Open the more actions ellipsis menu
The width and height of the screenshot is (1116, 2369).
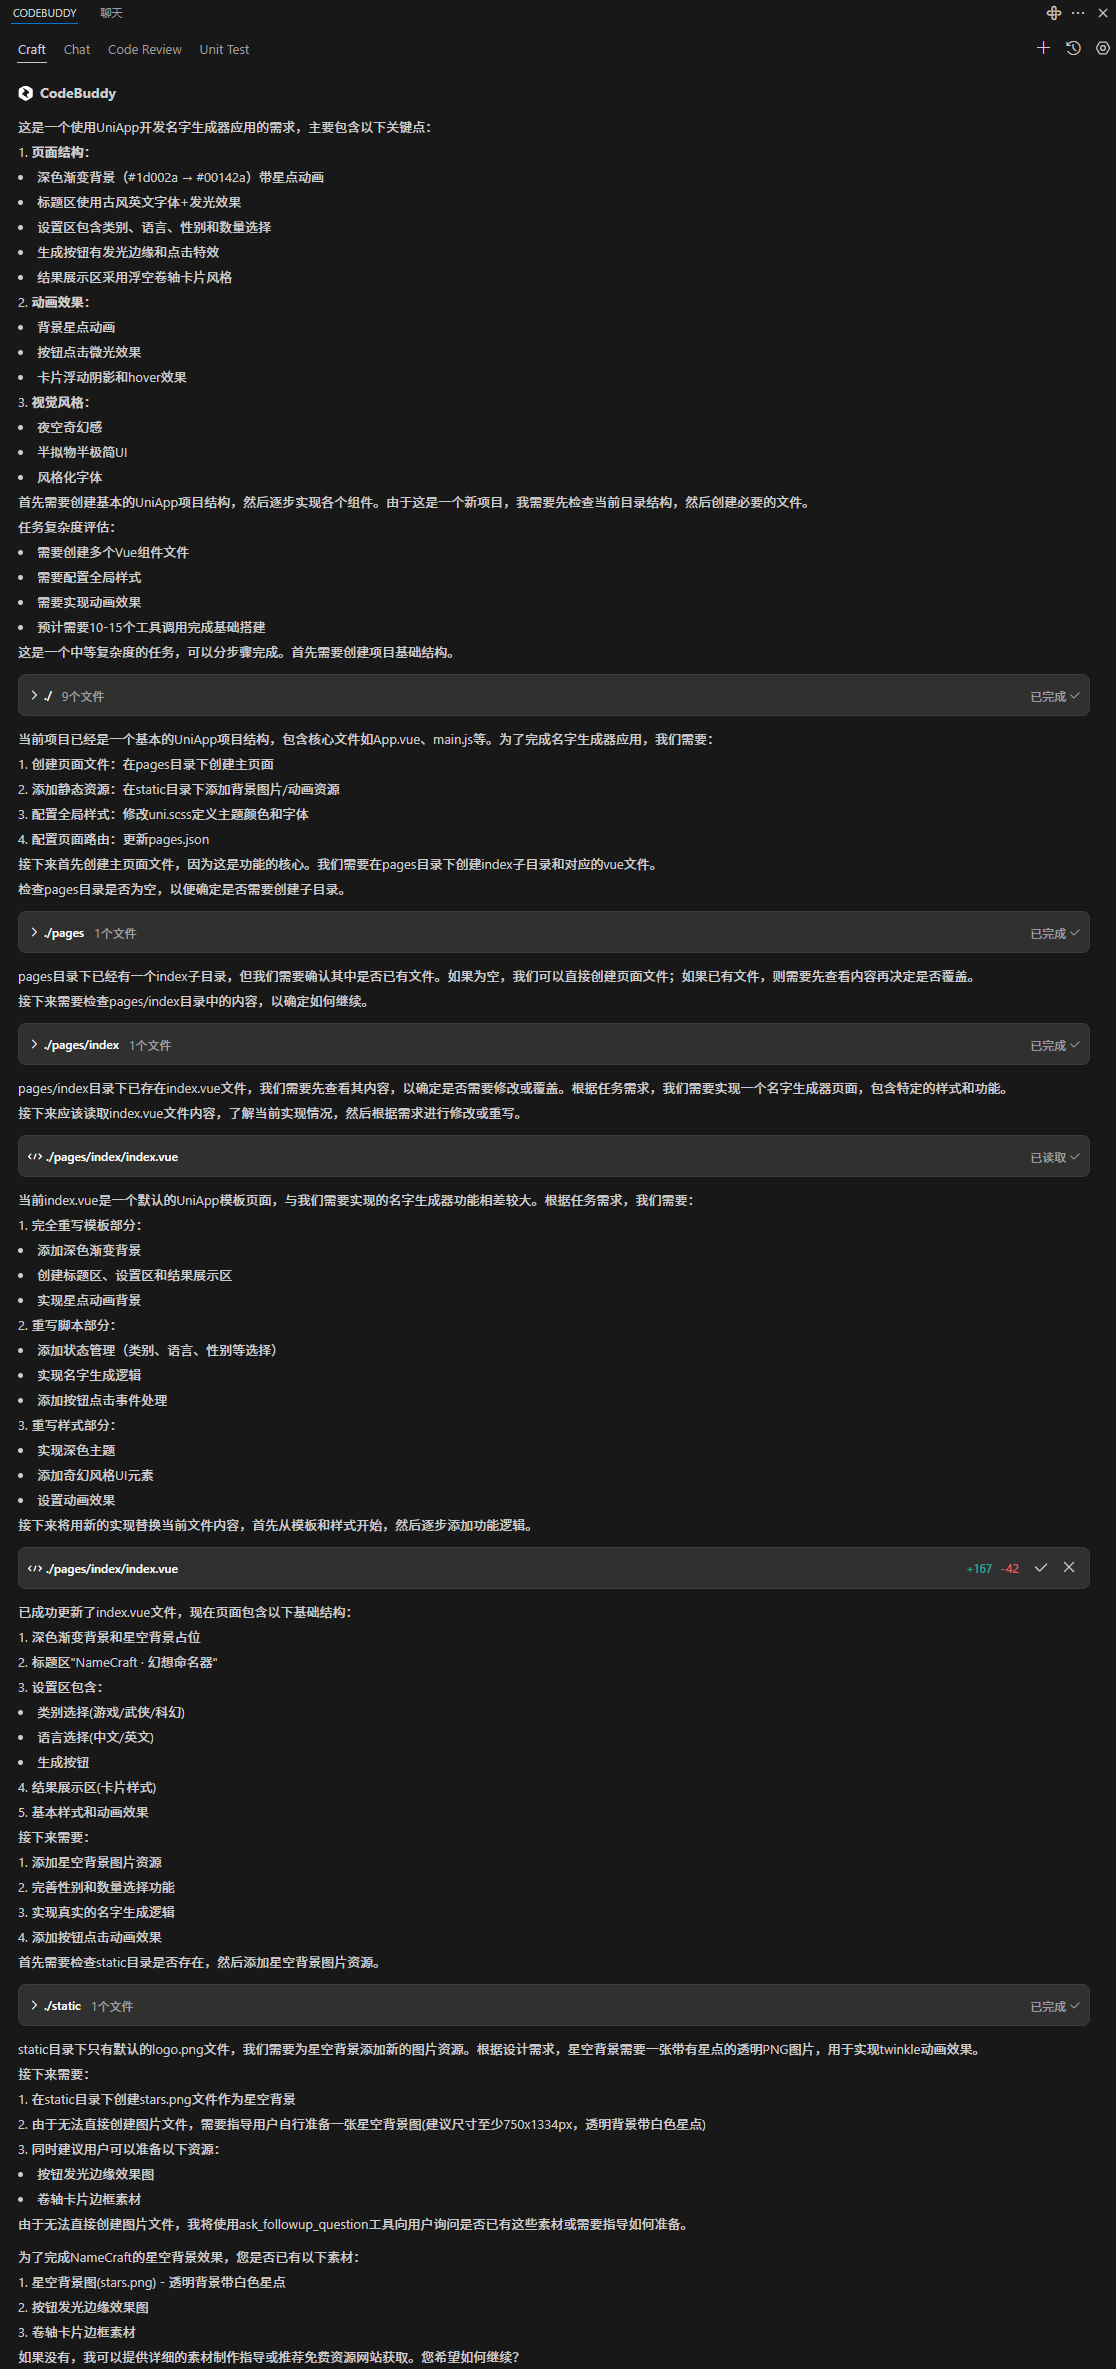(x=1077, y=13)
